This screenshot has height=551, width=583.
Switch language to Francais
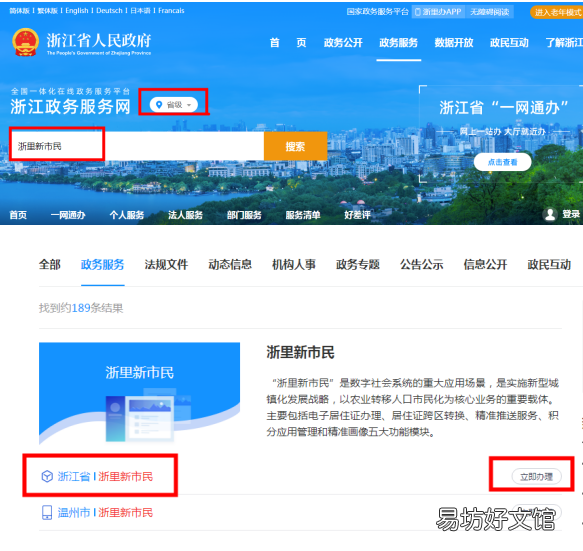click(171, 11)
